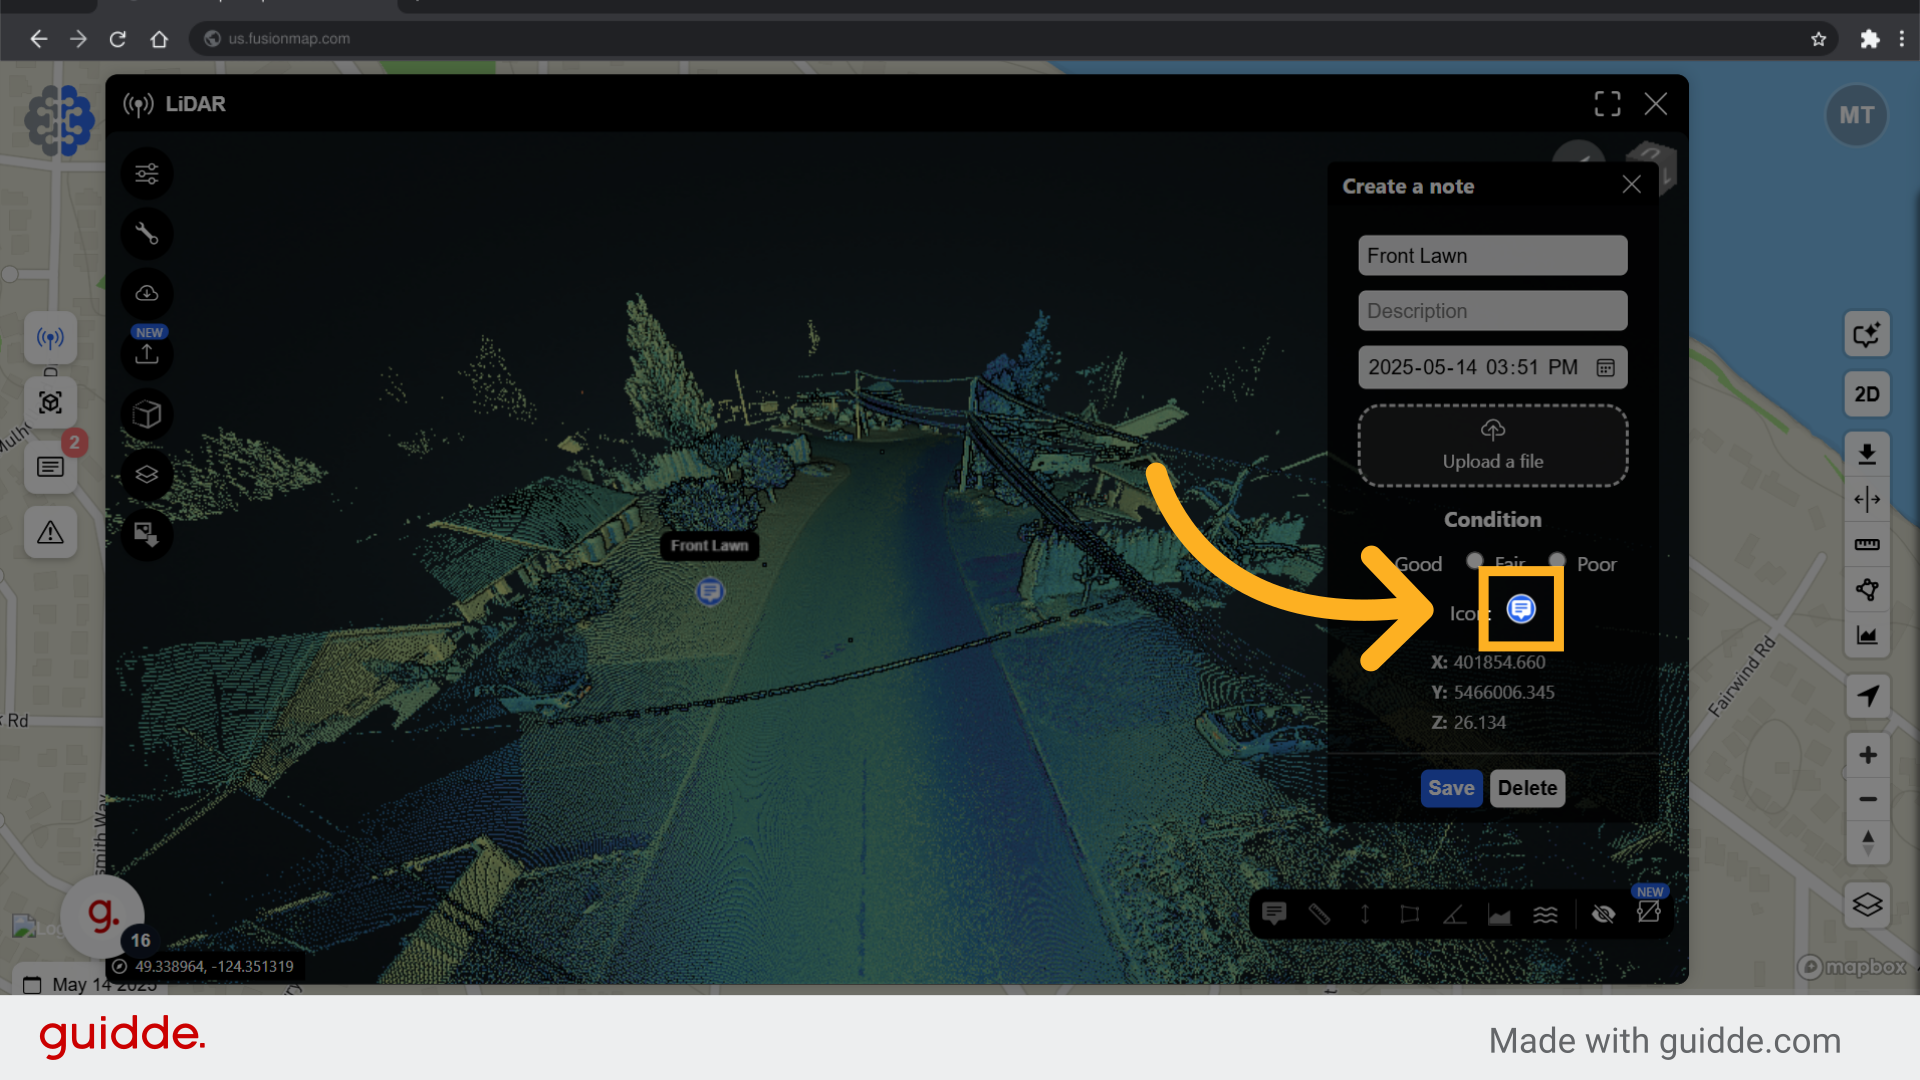Image resolution: width=1920 pixels, height=1080 pixels.
Task: Open the calendar picker in date field
Action: [x=1605, y=368]
